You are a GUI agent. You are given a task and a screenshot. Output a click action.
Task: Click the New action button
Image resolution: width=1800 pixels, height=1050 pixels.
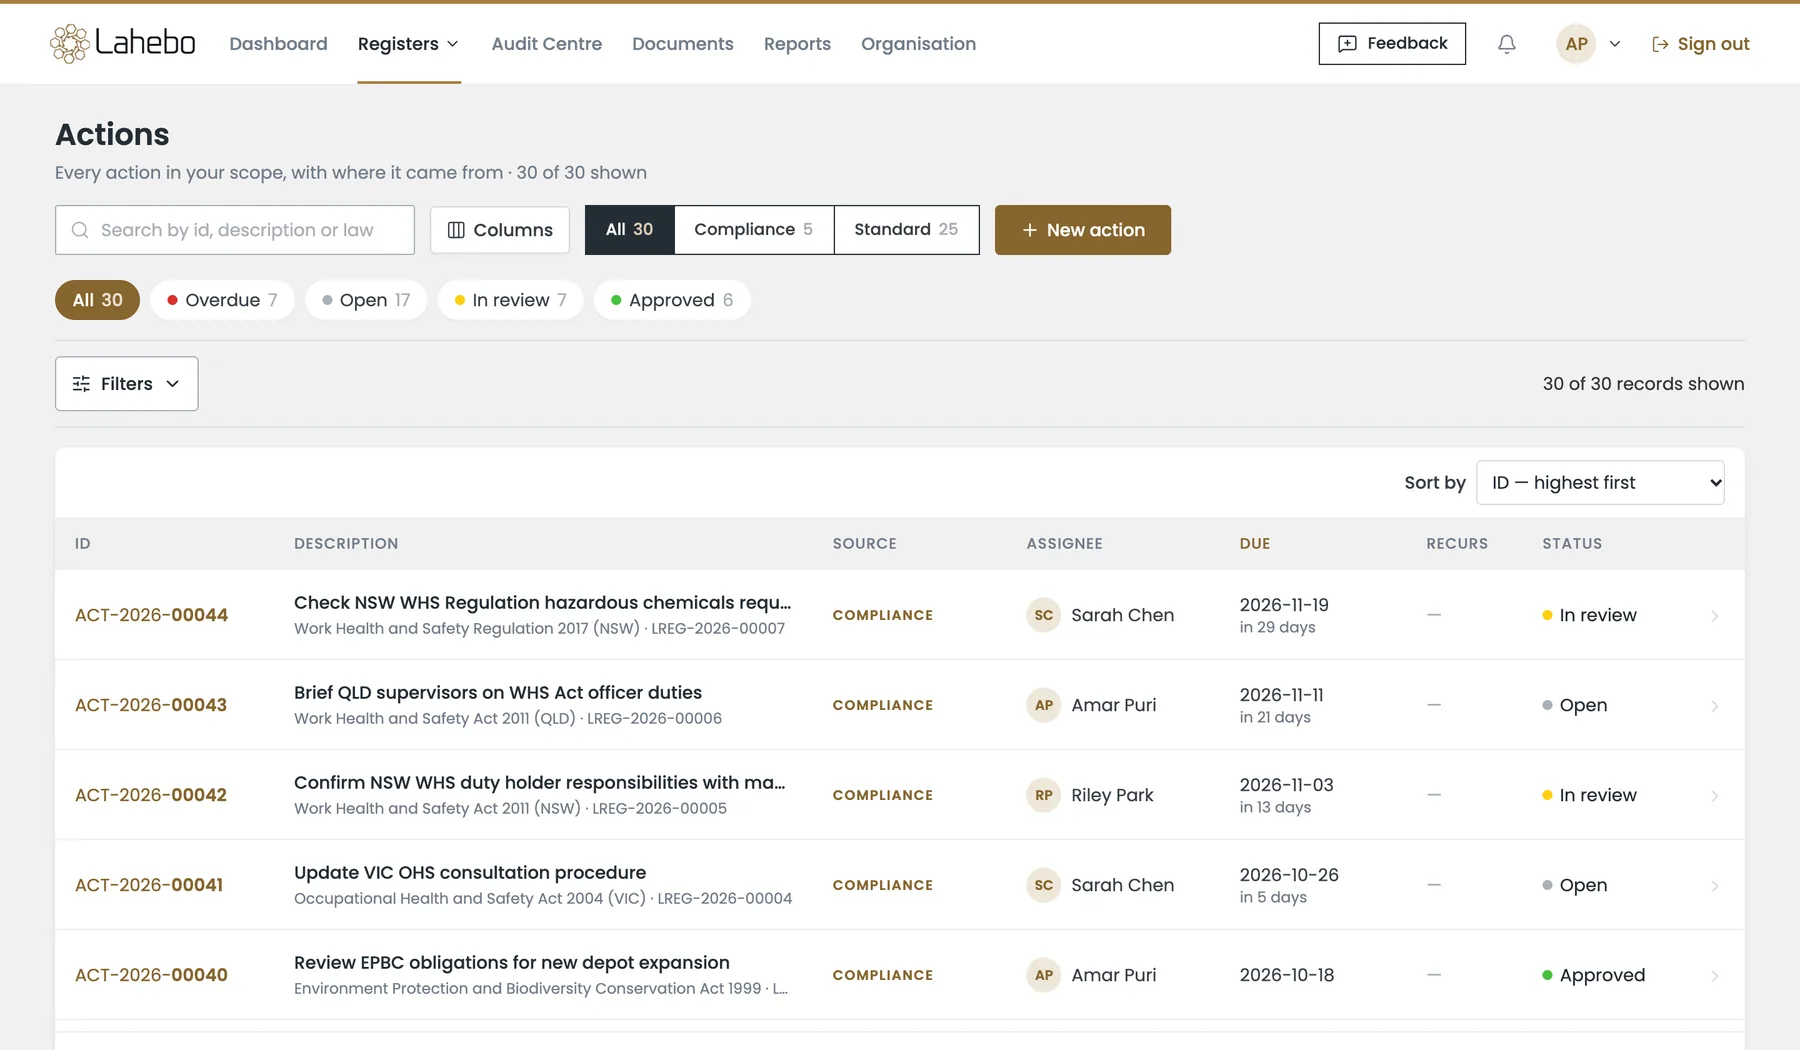coord(1082,230)
